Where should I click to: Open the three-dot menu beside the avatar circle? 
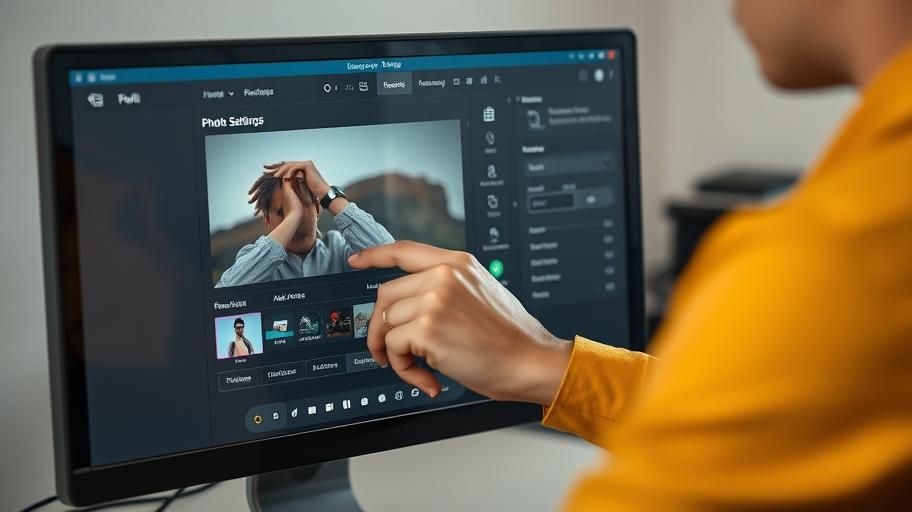click(611, 75)
